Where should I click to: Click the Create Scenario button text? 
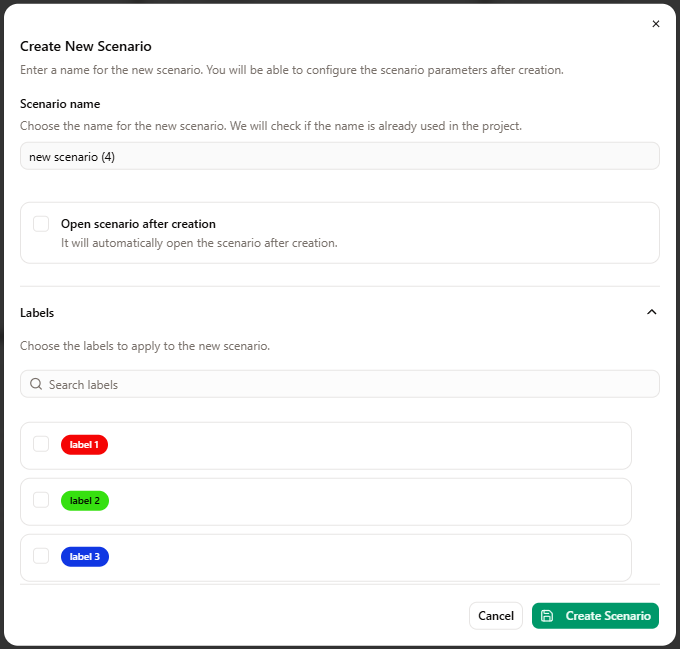(x=608, y=616)
